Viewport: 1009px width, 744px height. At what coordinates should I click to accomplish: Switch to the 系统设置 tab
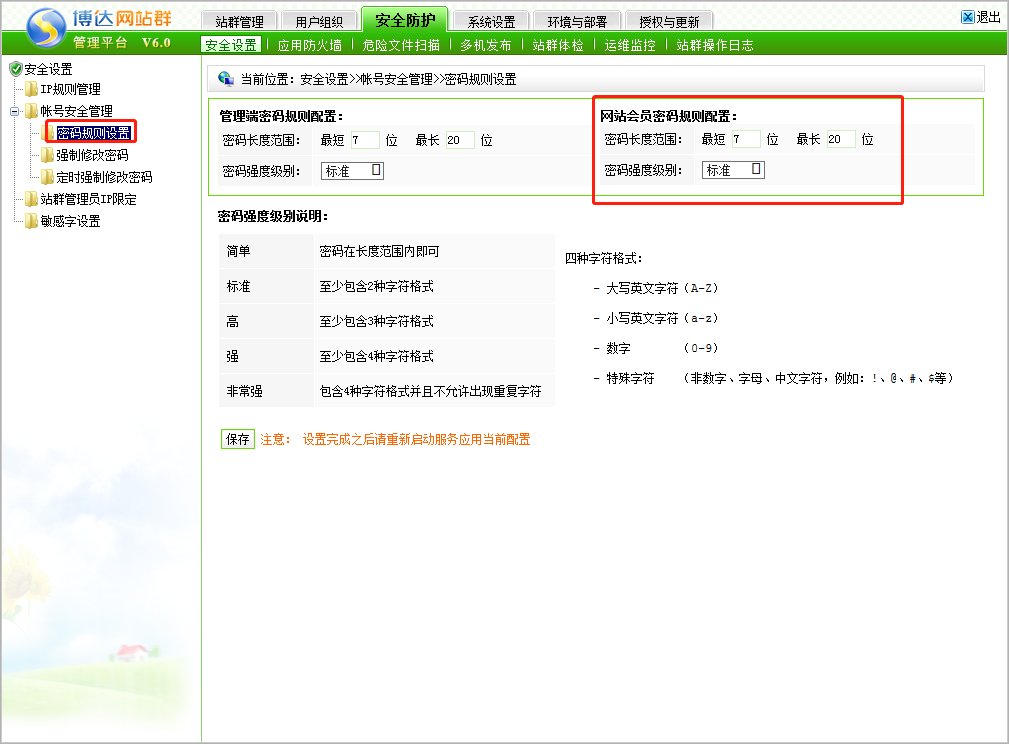[x=491, y=22]
